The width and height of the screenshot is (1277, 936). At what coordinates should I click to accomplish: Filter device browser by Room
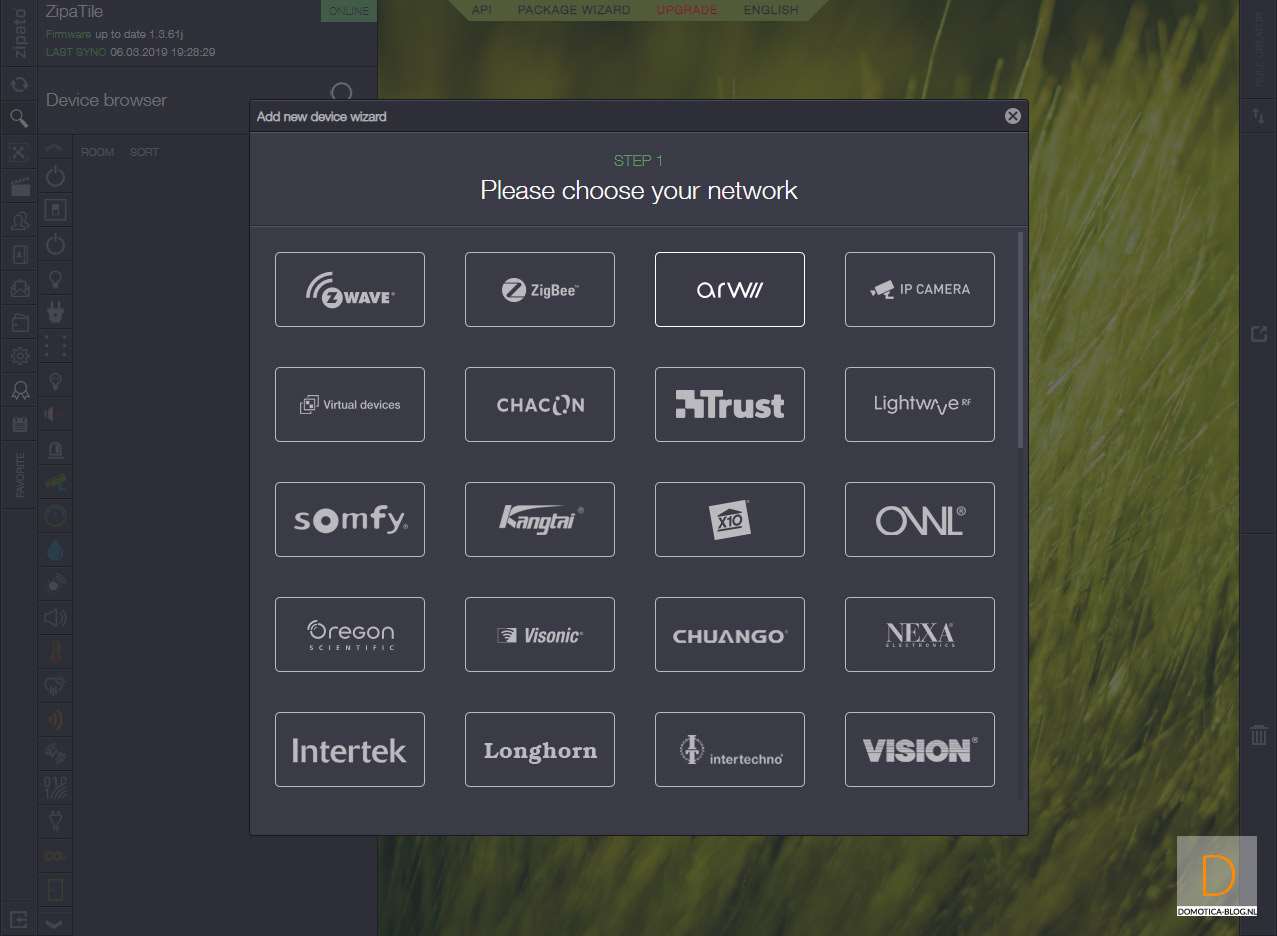tap(98, 152)
